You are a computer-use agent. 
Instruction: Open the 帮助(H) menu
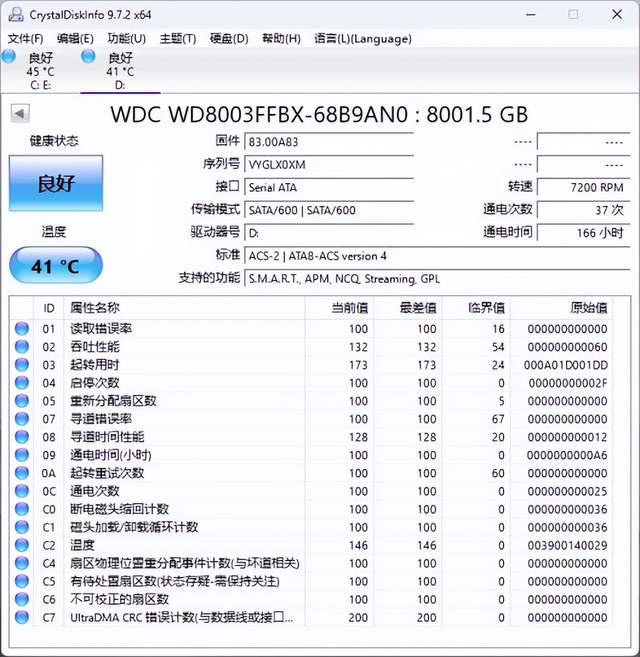pos(281,39)
